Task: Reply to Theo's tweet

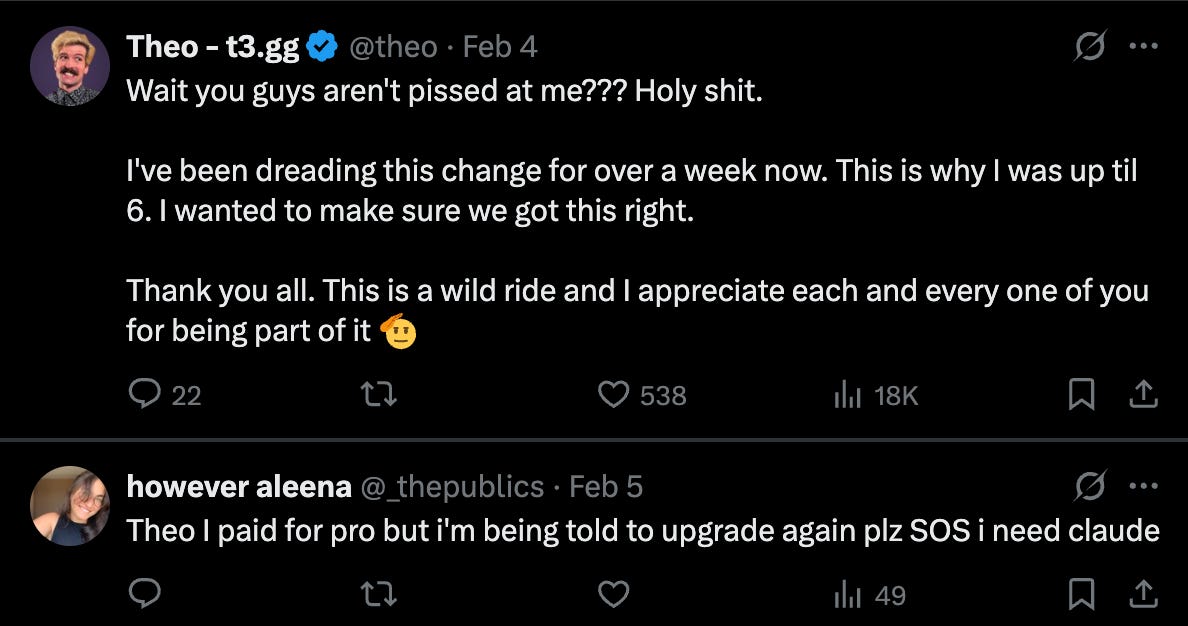Action: pyautogui.click(x=146, y=396)
